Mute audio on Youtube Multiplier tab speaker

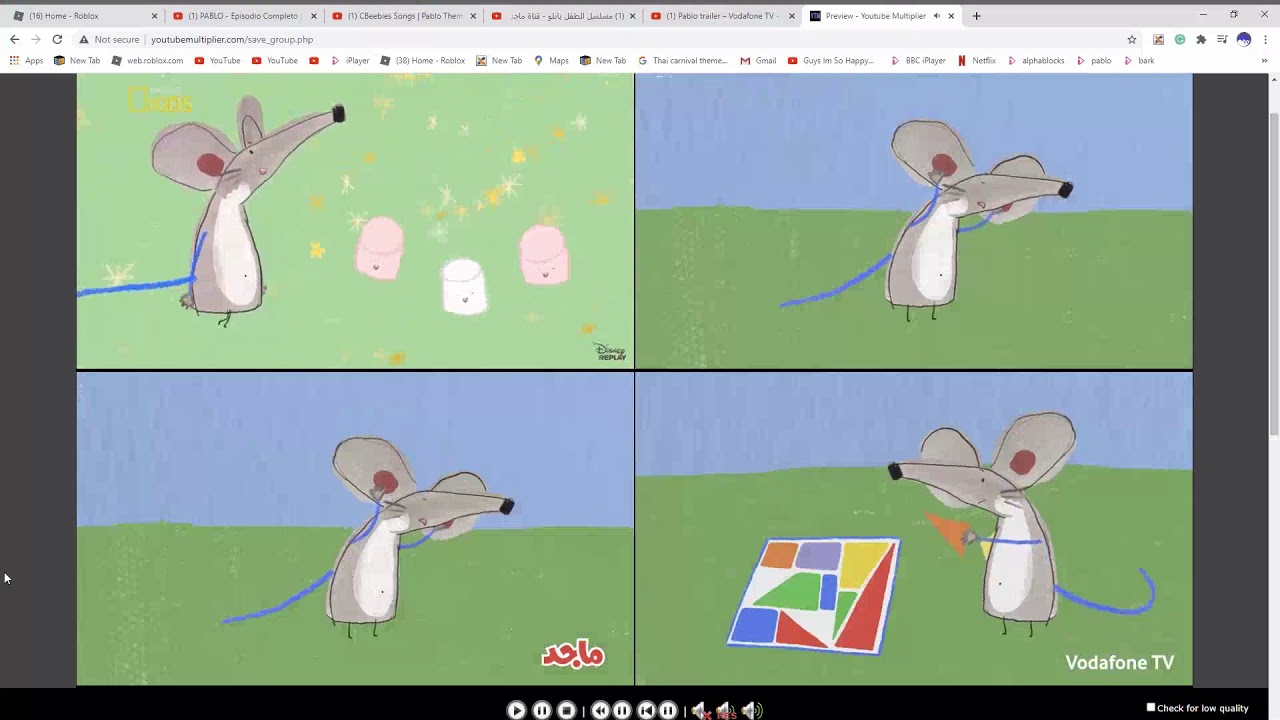pyautogui.click(x=937, y=16)
